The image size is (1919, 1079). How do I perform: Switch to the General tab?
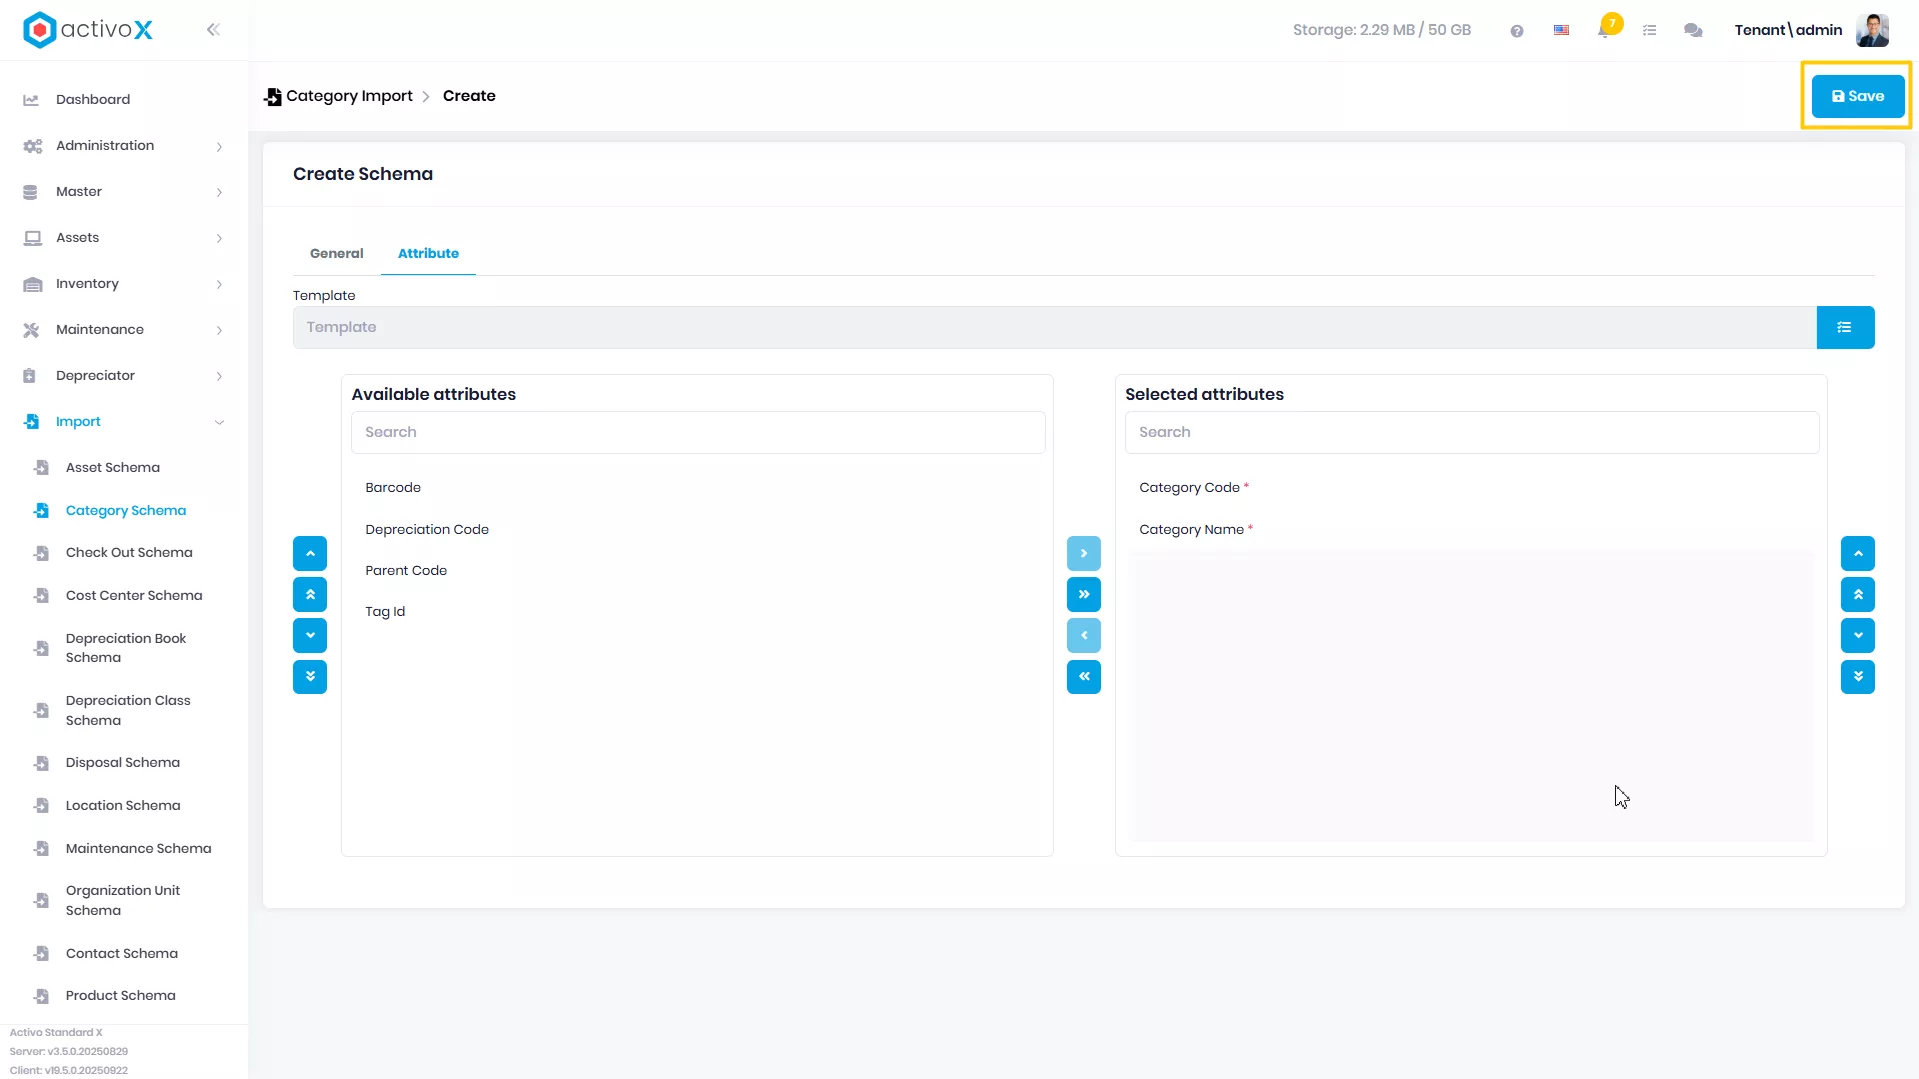tap(337, 254)
